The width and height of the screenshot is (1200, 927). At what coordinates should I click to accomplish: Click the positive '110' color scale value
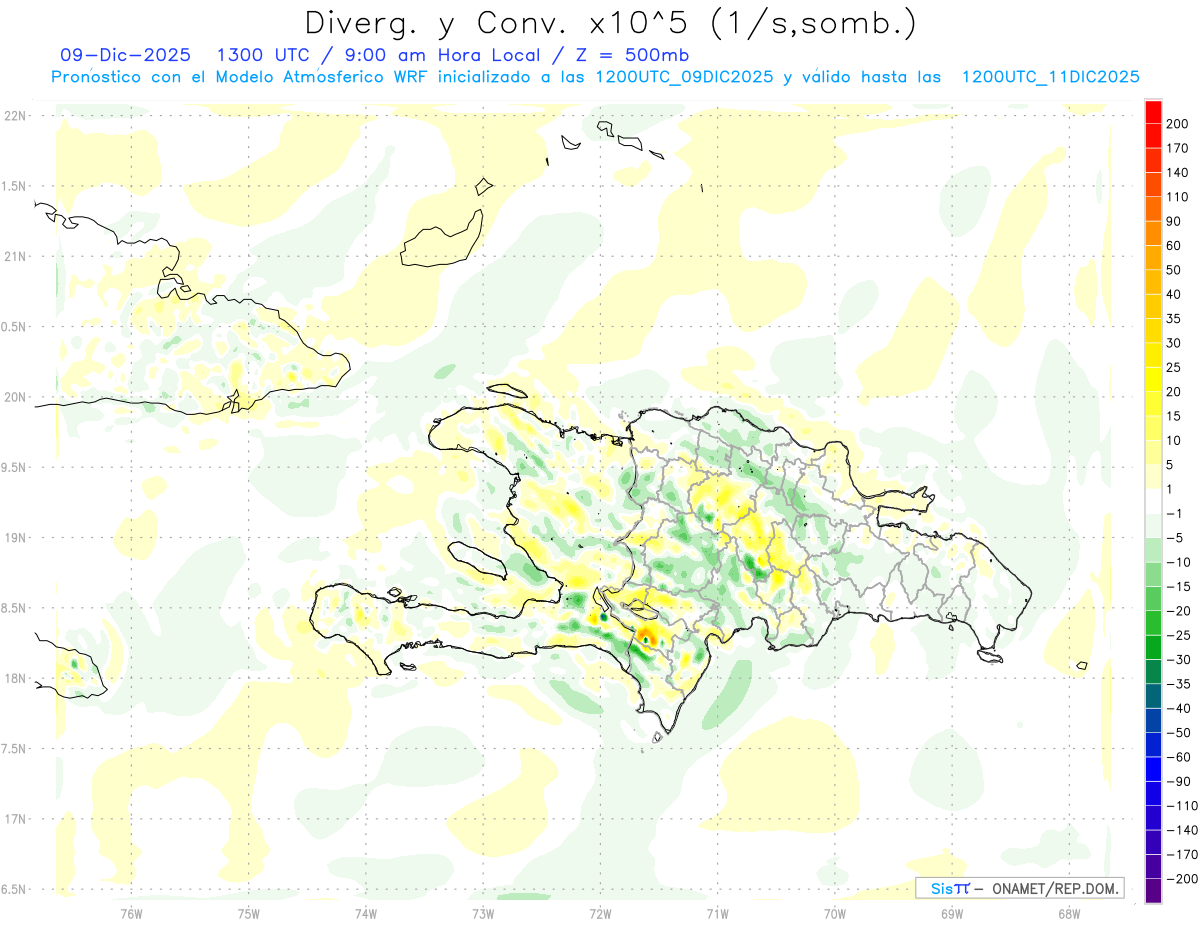click(x=1177, y=197)
